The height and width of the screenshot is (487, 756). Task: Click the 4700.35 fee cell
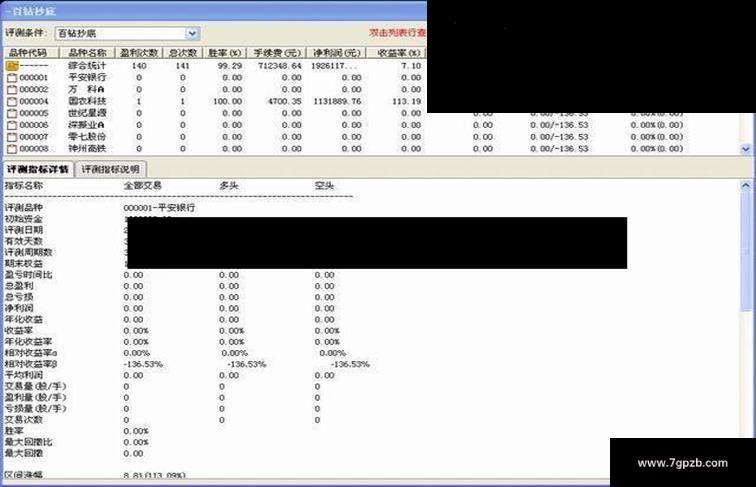[x=284, y=101]
